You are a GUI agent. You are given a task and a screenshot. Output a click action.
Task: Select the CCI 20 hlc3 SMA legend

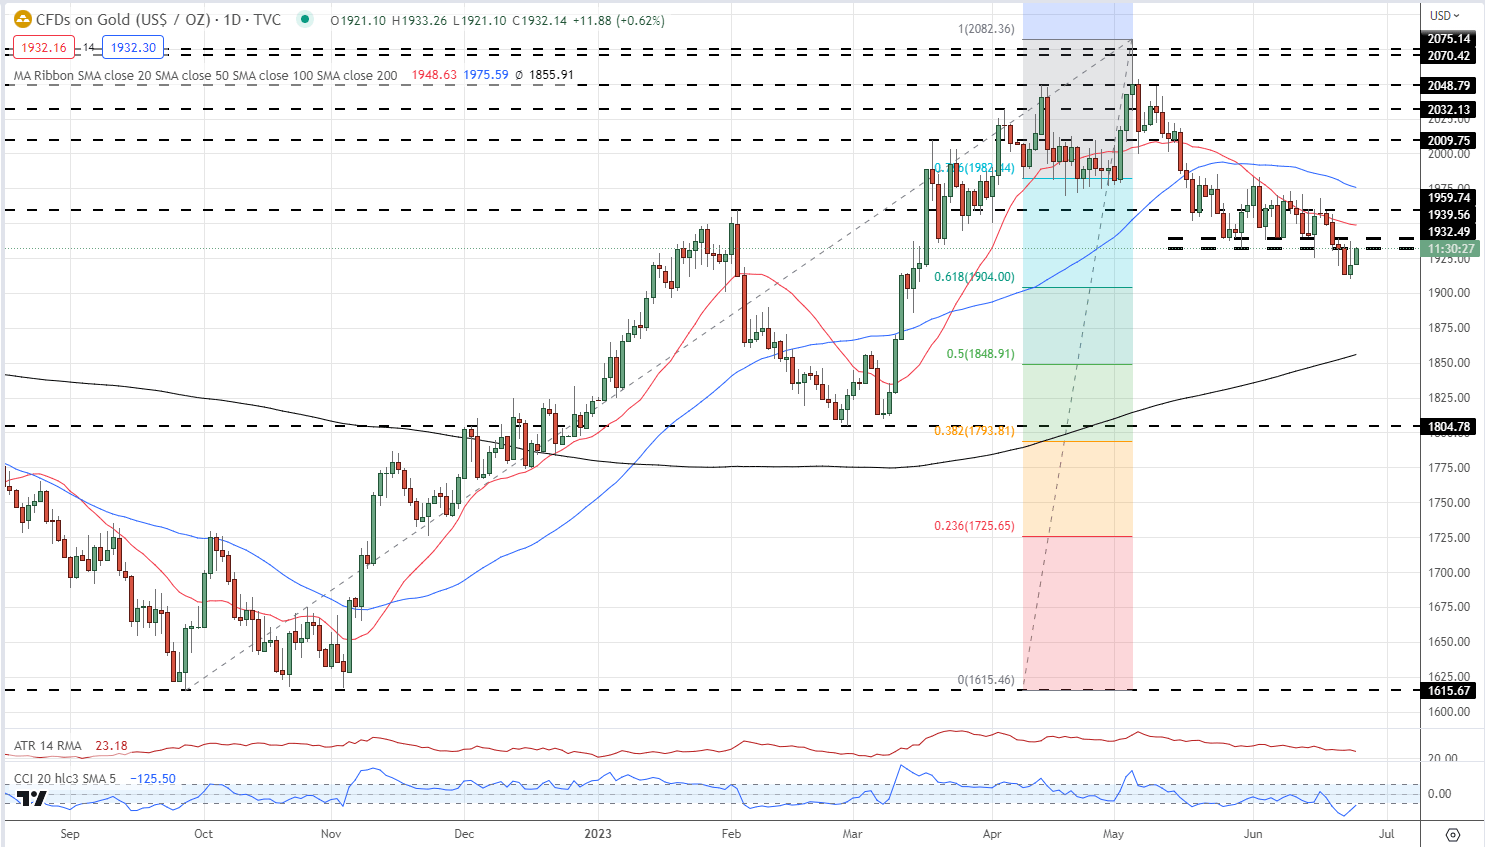(x=65, y=779)
